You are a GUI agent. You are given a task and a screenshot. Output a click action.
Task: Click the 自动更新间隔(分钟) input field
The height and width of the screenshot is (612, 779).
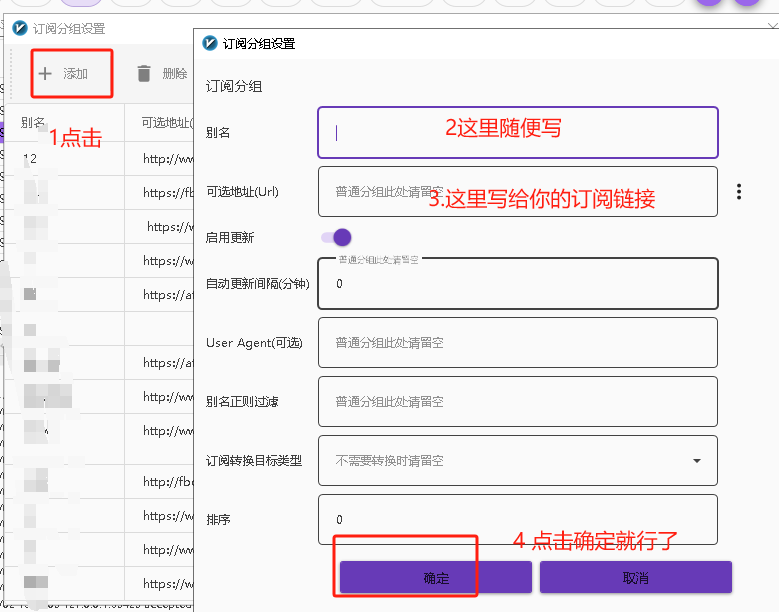(x=518, y=284)
